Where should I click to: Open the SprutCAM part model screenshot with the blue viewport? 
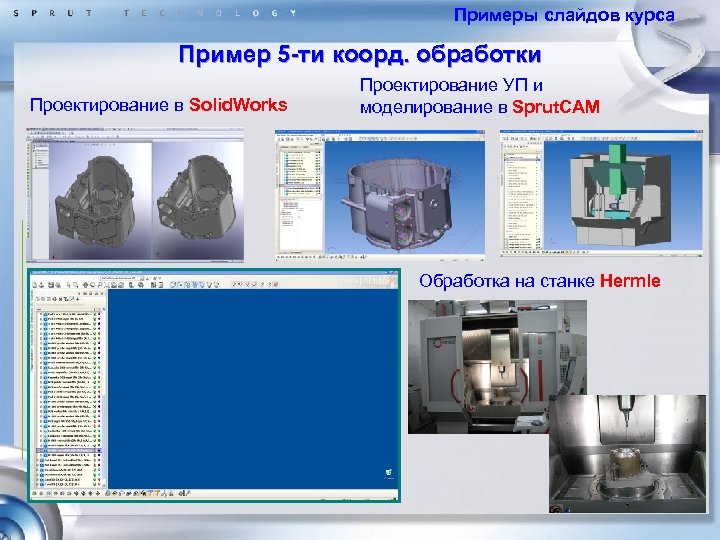click(380, 195)
